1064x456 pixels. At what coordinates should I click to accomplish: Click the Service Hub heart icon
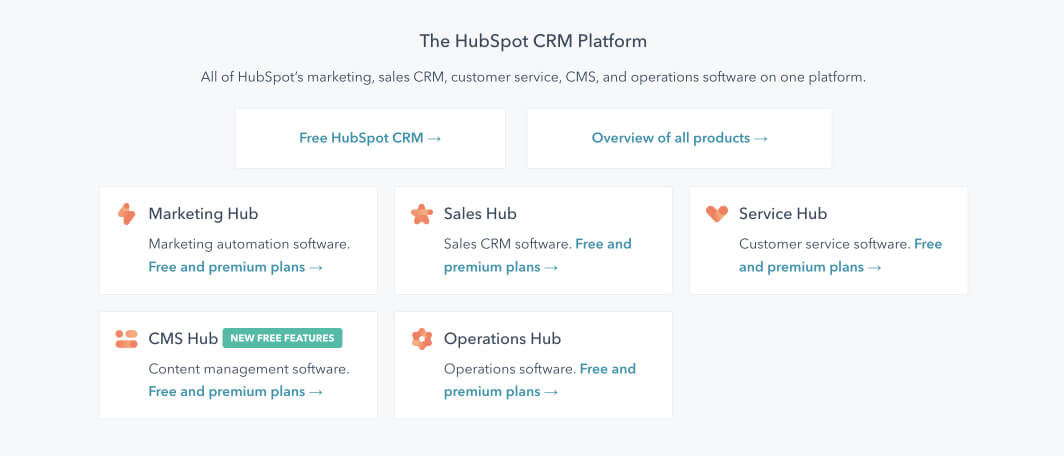[x=717, y=214]
